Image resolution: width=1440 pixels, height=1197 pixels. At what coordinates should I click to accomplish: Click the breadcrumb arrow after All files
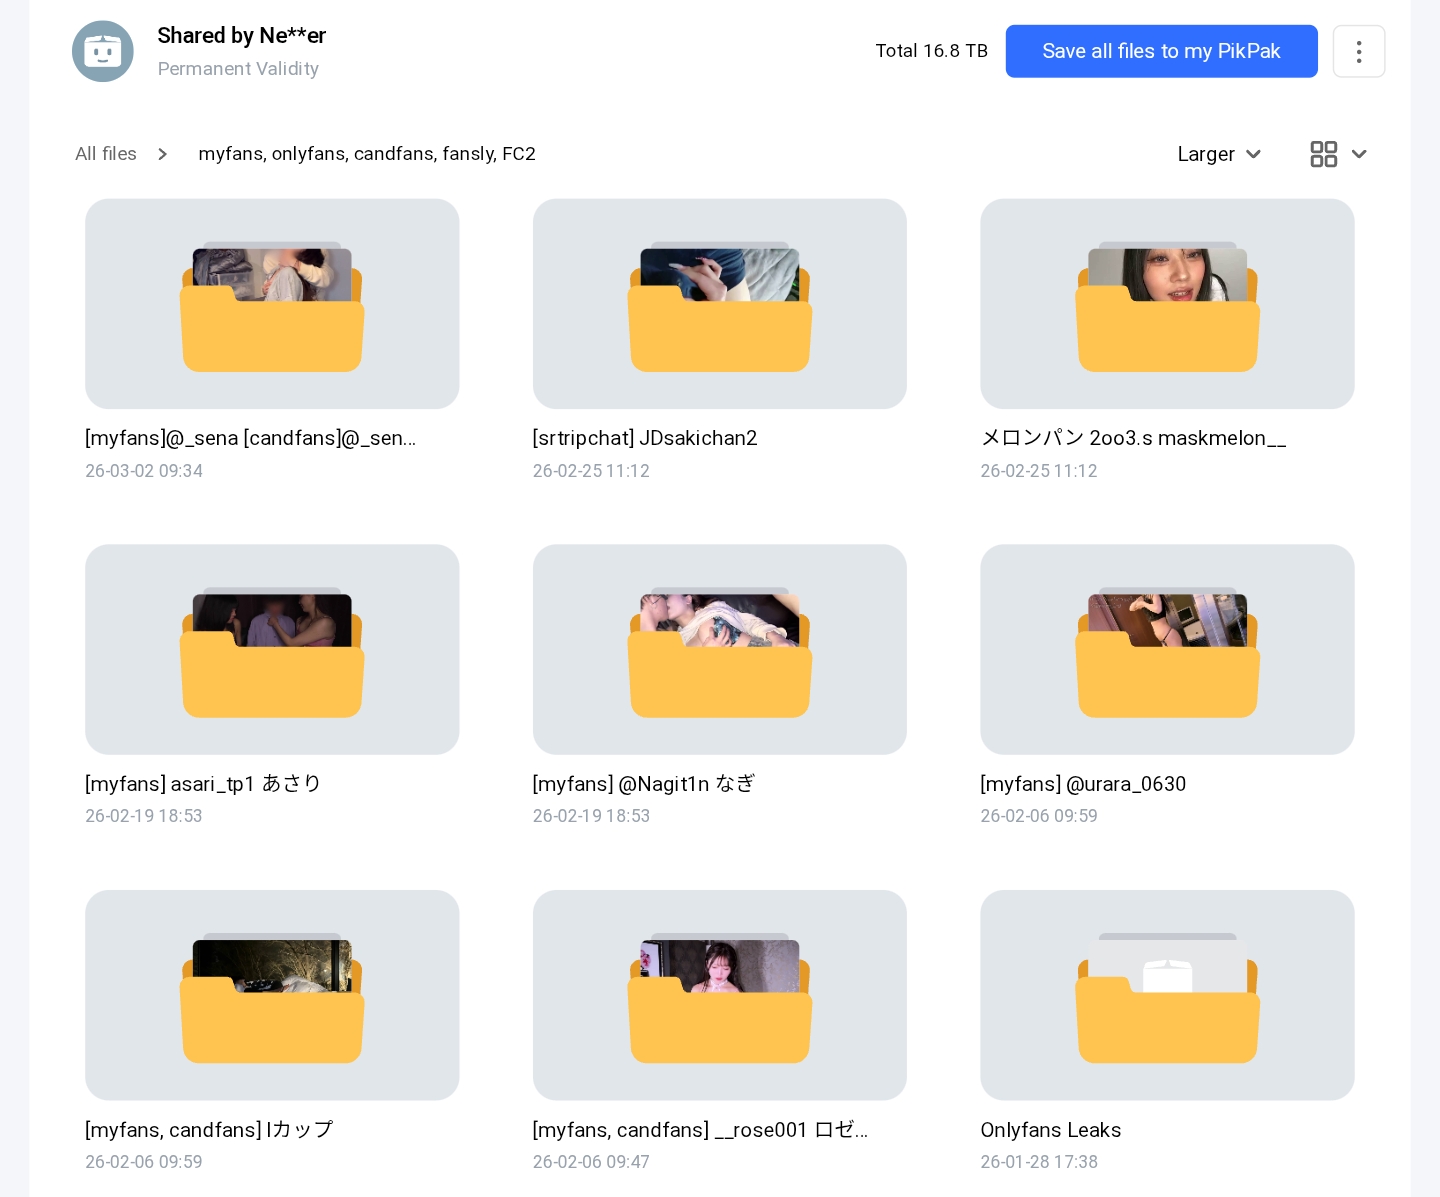coord(163,154)
